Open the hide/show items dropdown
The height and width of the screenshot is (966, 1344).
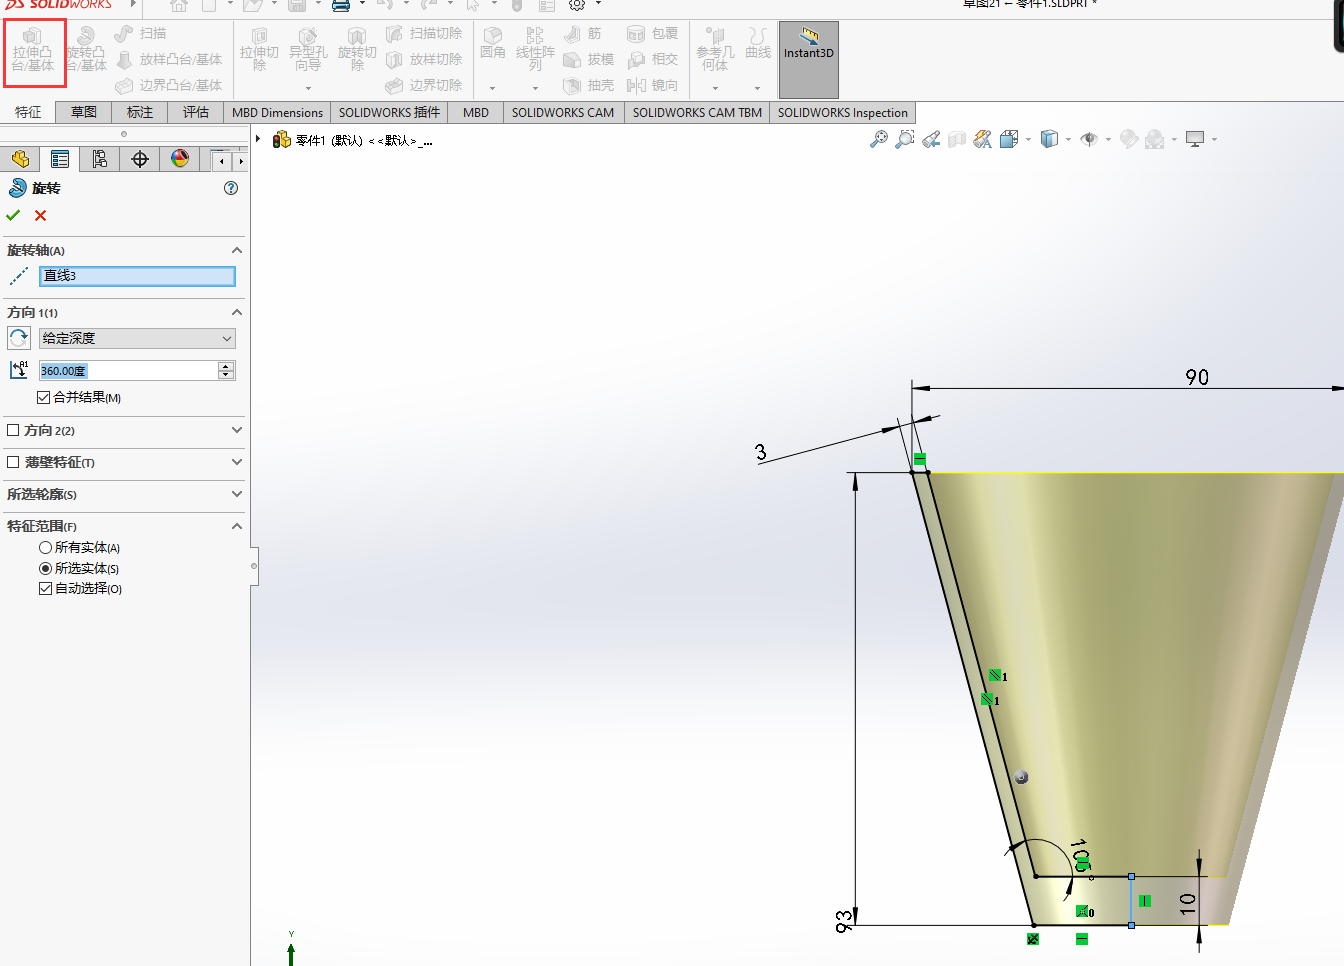tap(1108, 140)
